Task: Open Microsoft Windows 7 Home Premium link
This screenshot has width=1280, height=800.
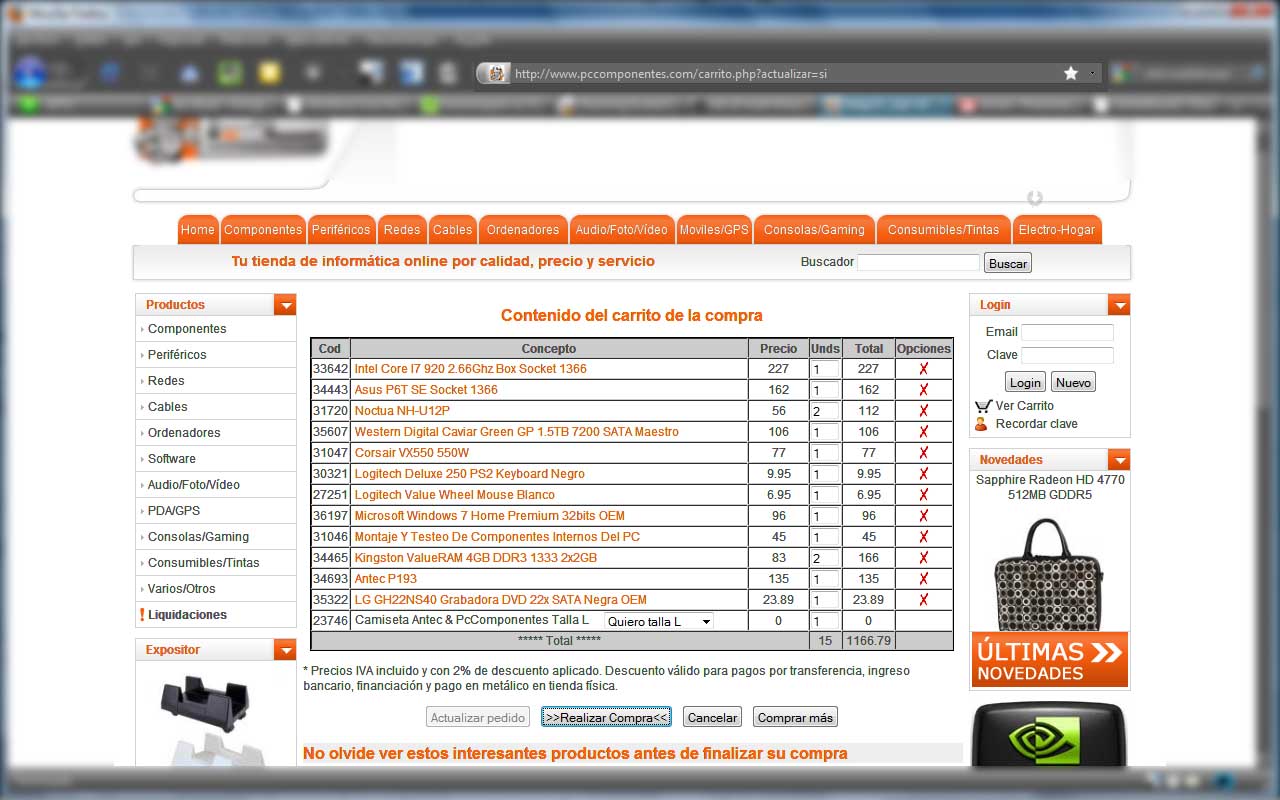Action: 490,516
